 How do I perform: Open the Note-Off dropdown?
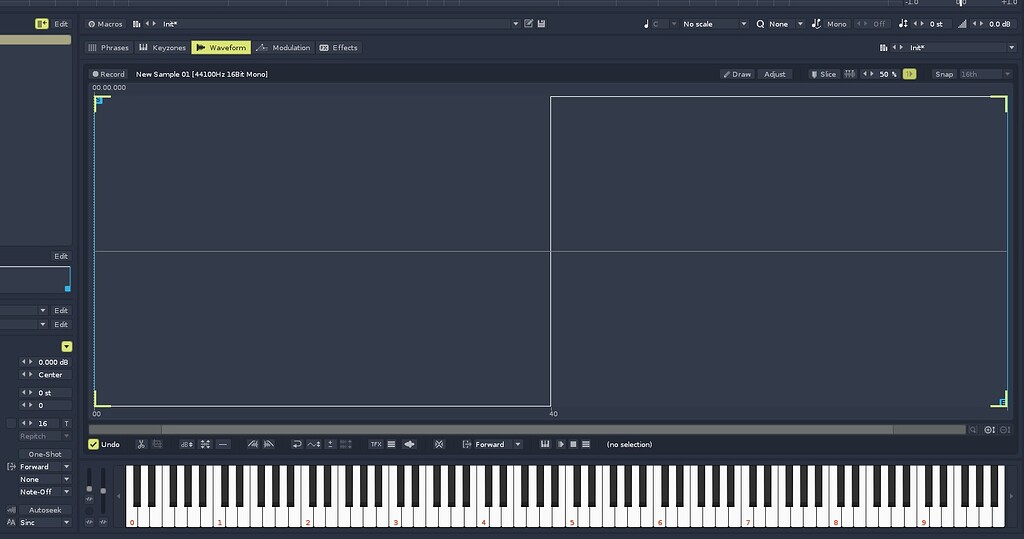tap(44, 492)
